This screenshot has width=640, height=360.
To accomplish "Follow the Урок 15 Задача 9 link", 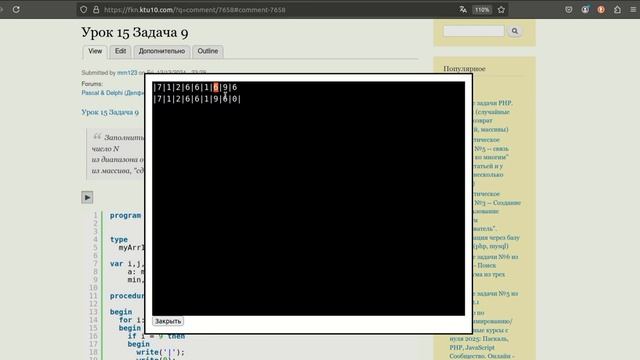I will (110, 112).
